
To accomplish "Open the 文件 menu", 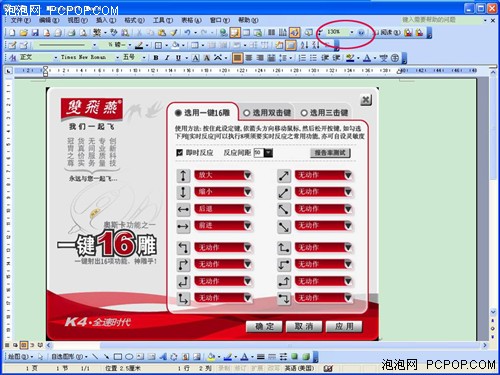I will point(21,20).
